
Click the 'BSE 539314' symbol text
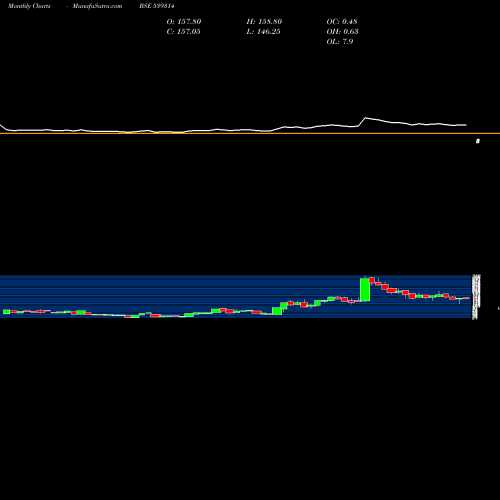(157, 6)
